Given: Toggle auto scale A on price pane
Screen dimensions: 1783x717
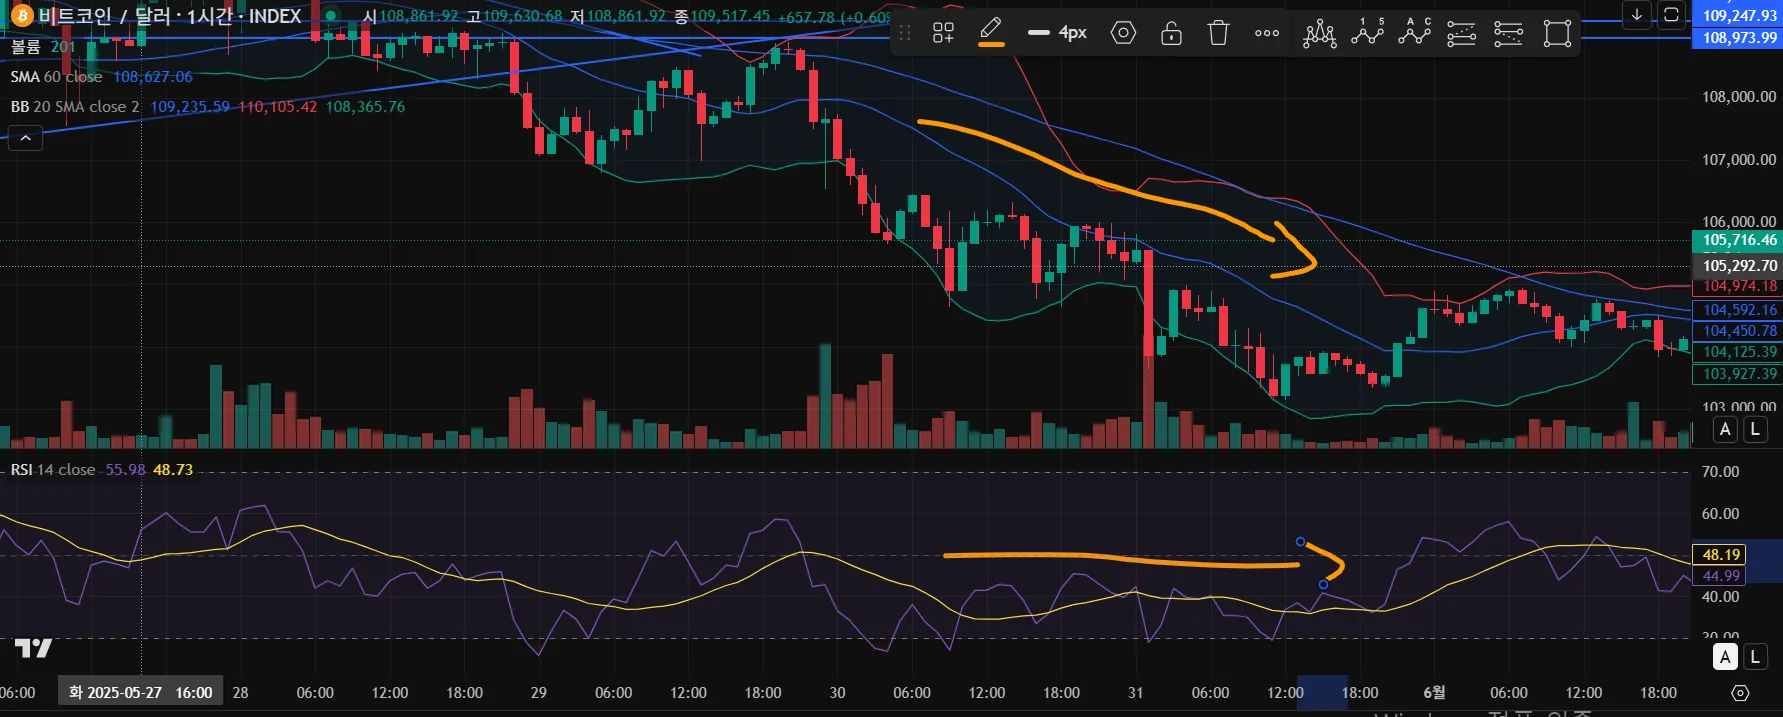Looking at the screenshot, I should click(1725, 429).
